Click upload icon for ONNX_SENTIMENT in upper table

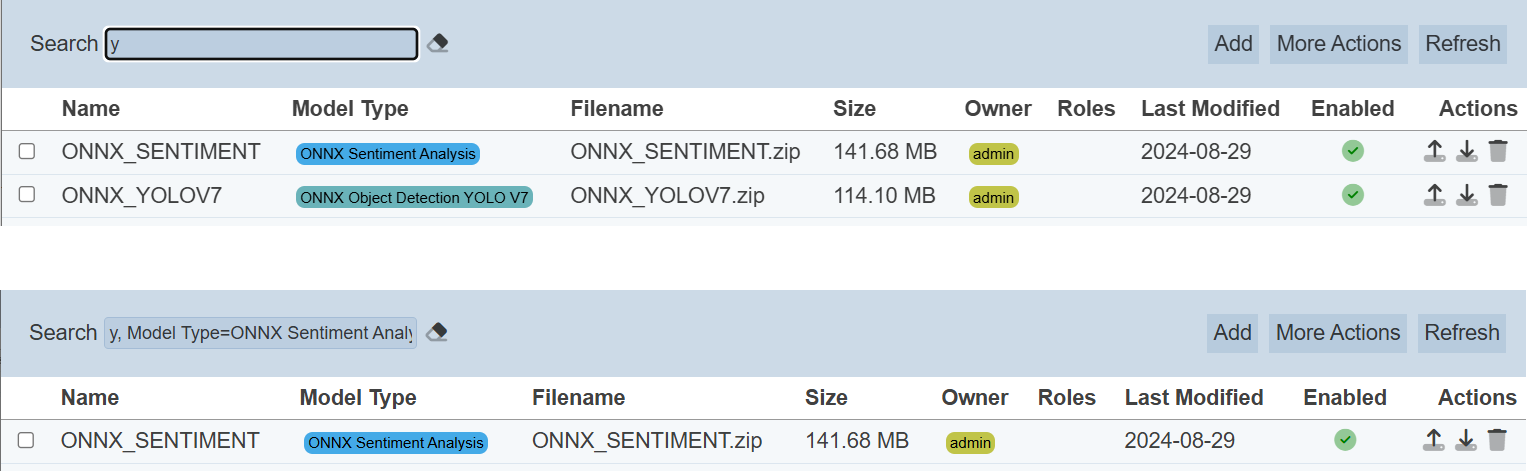pos(1434,151)
